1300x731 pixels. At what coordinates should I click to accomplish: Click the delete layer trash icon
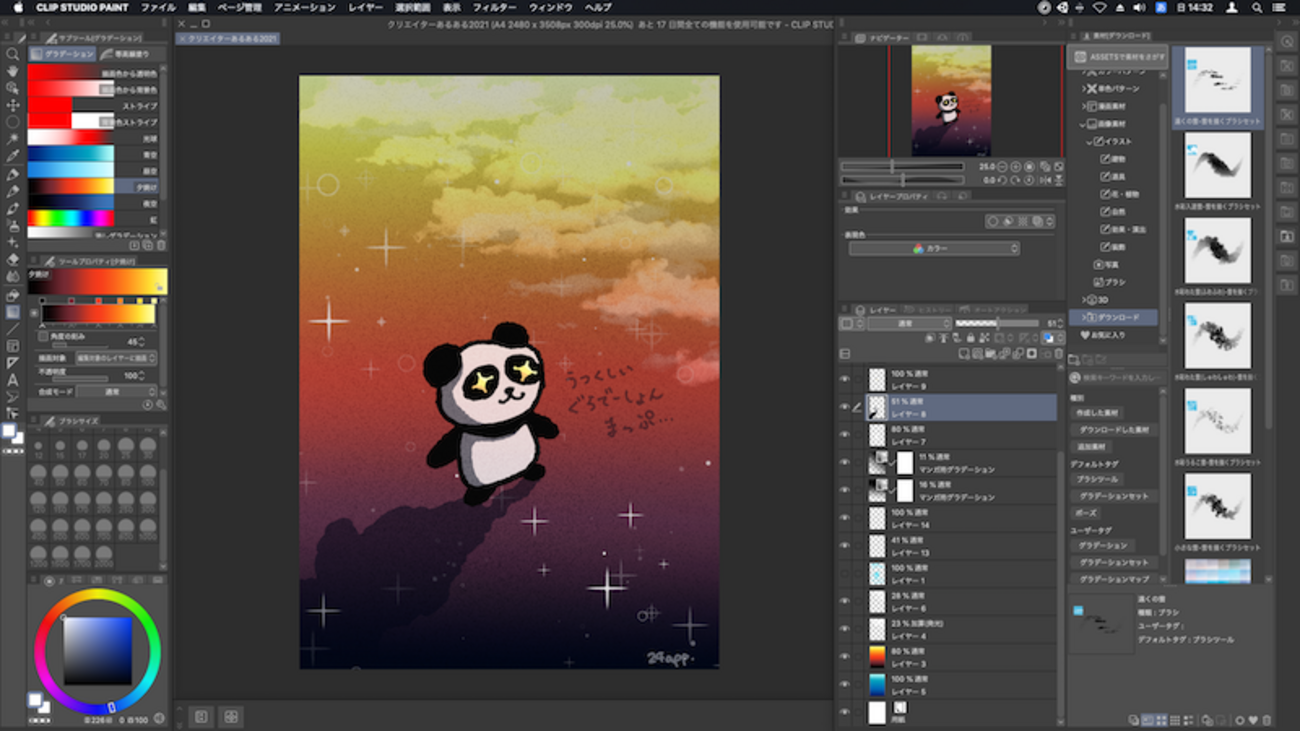click(1059, 353)
